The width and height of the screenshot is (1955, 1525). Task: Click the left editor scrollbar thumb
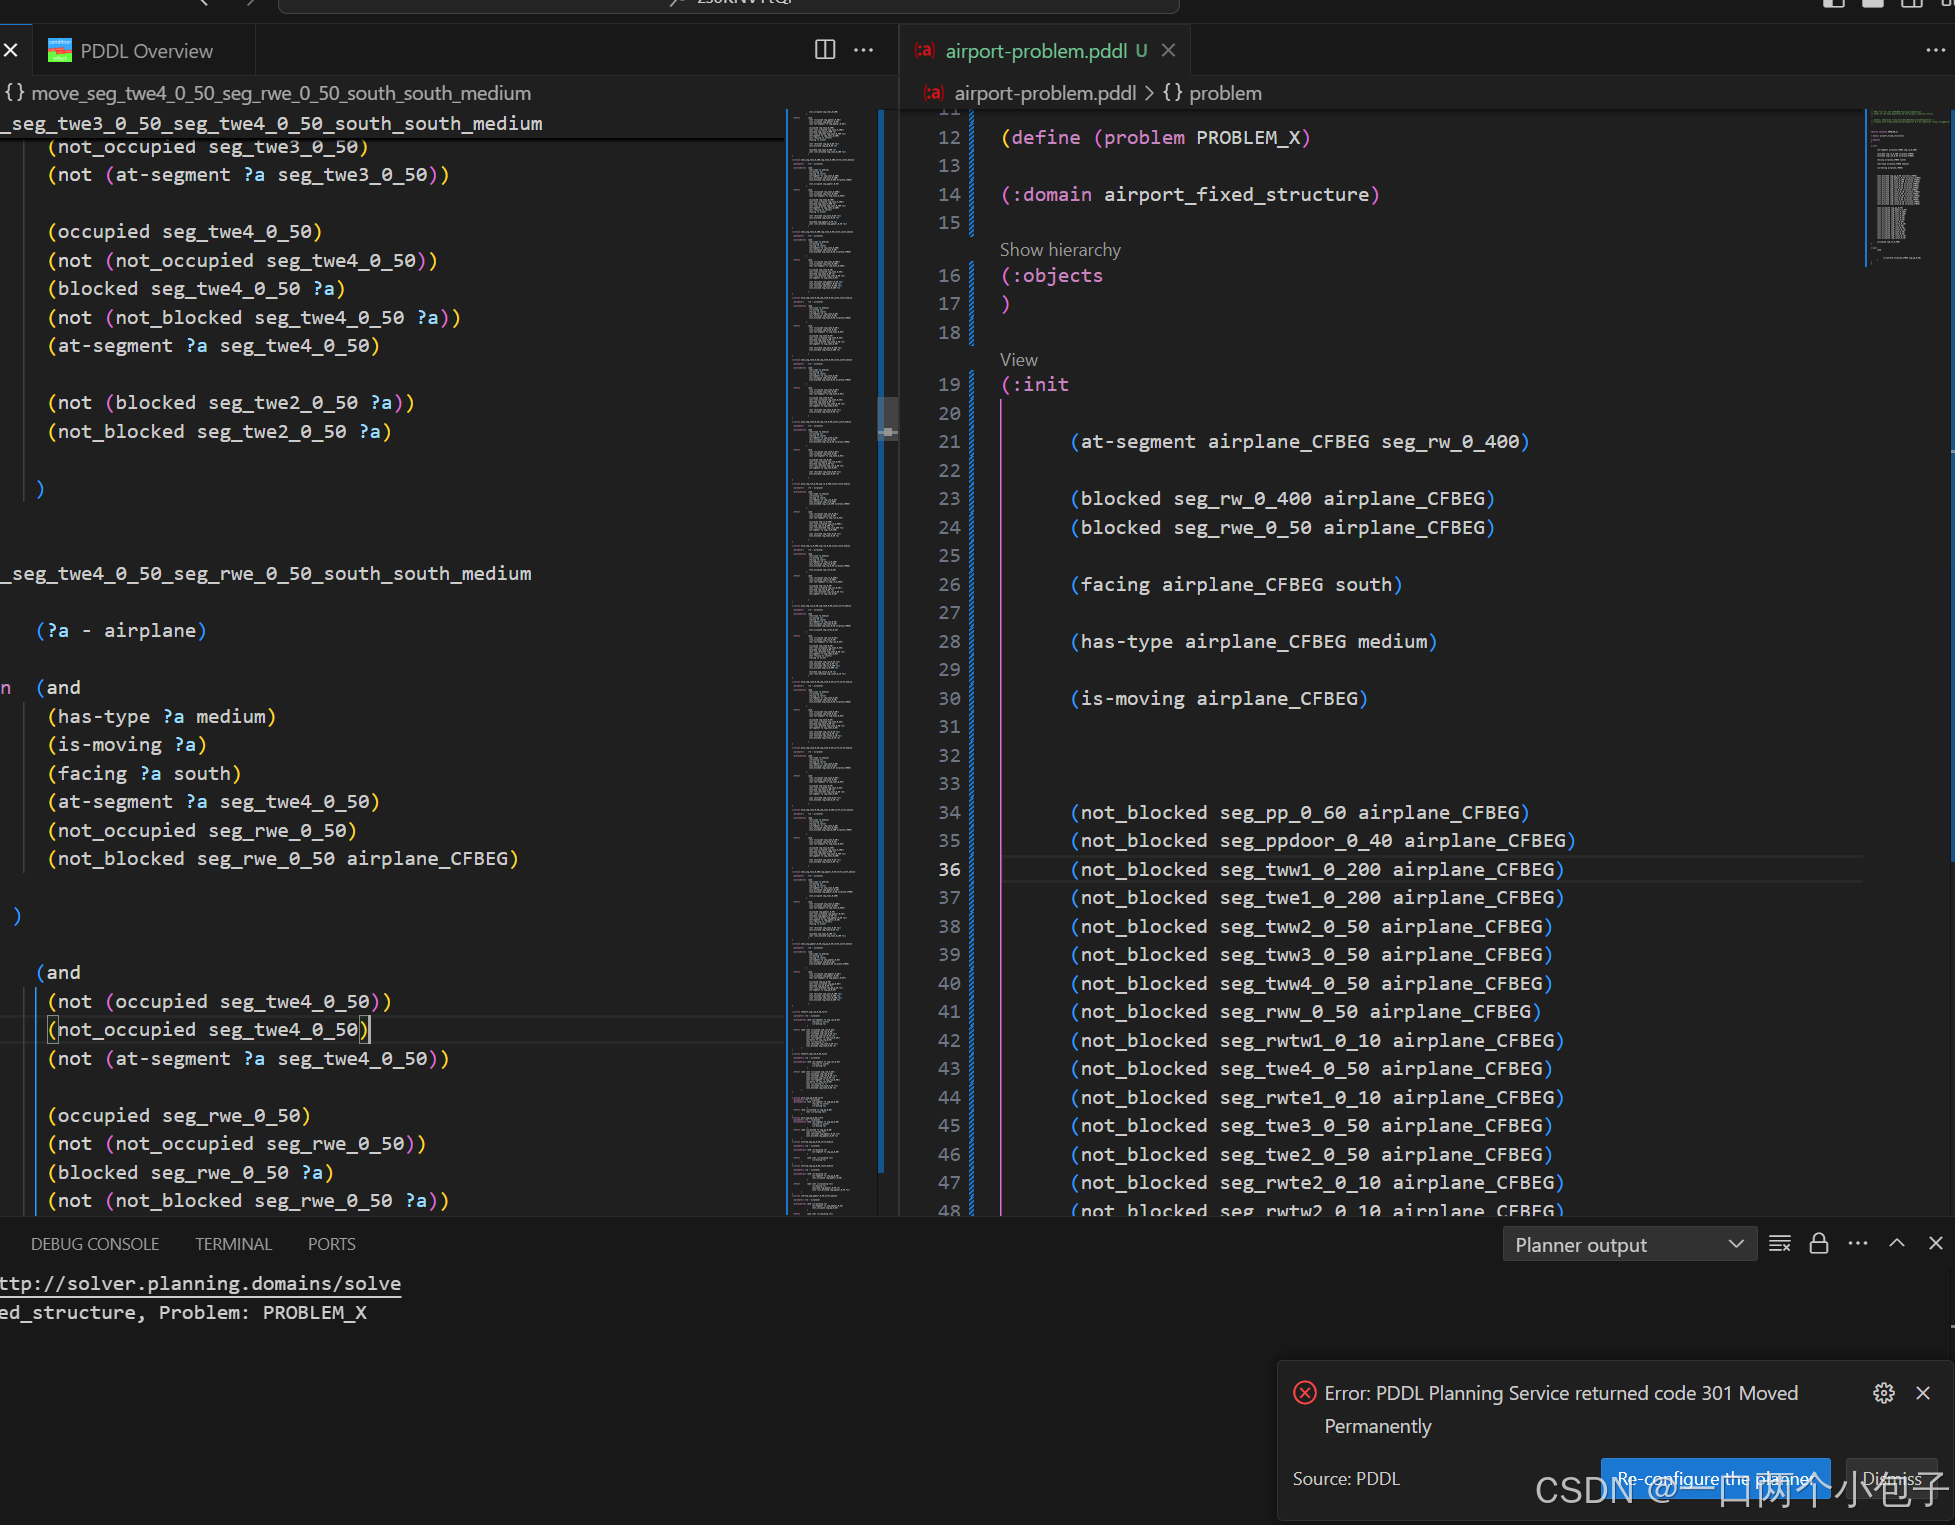(887, 419)
